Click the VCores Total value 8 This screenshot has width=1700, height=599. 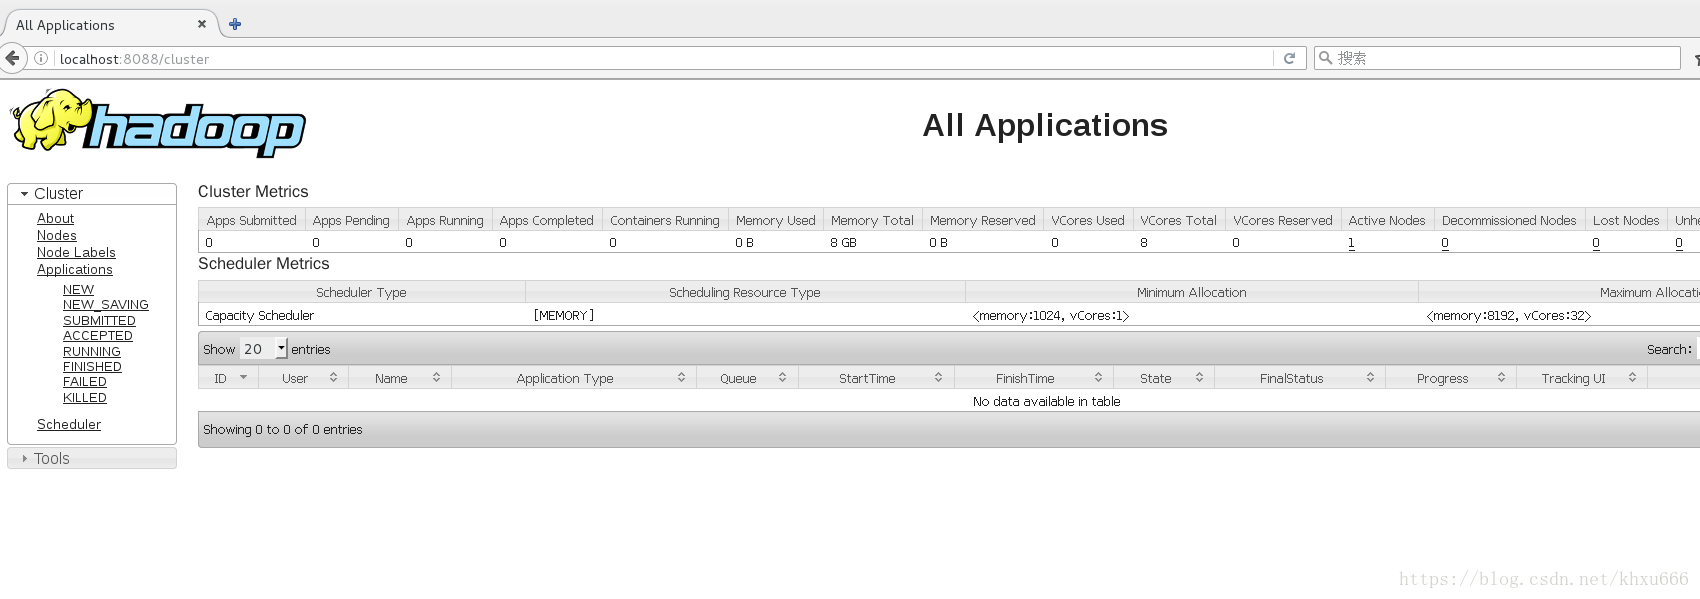coord(1144,243)
